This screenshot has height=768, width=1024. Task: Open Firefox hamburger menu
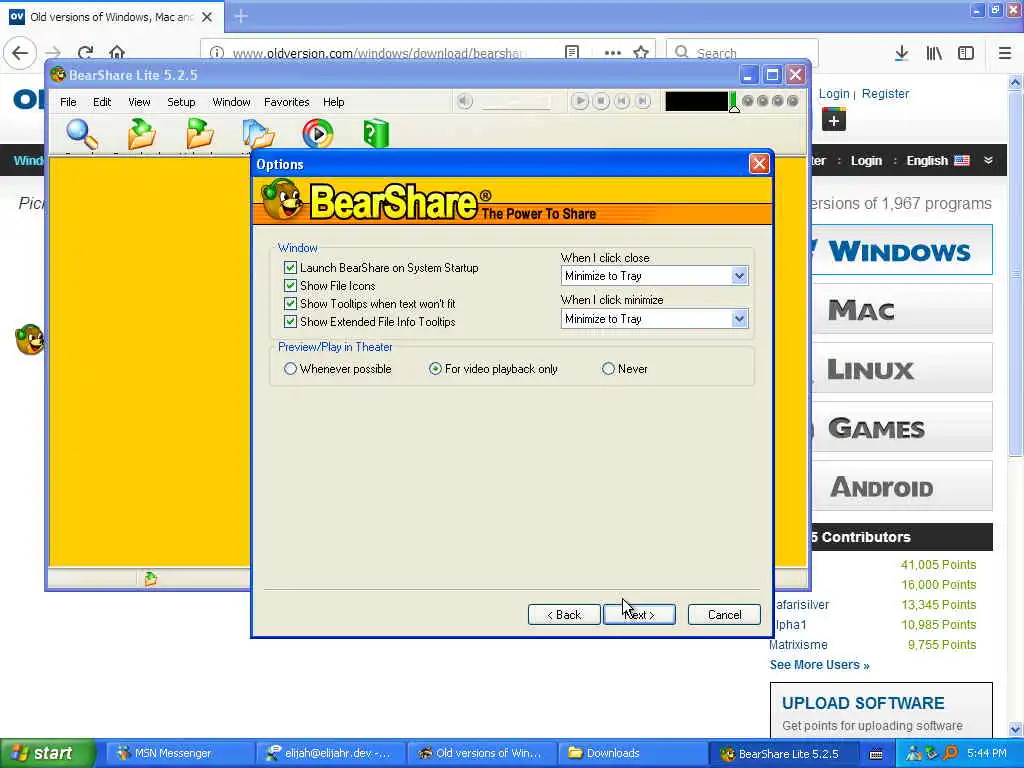click(x=1005, y=54)
